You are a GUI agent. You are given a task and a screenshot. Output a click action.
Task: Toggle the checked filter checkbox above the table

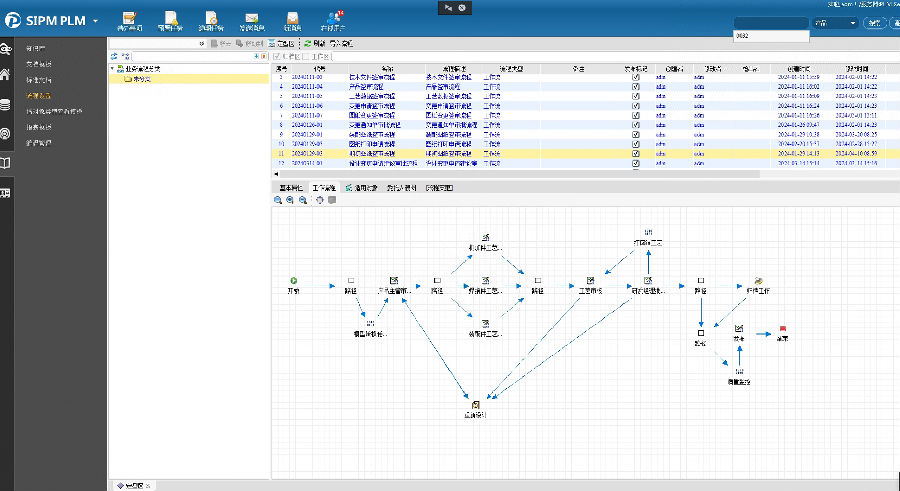[277, 56]
